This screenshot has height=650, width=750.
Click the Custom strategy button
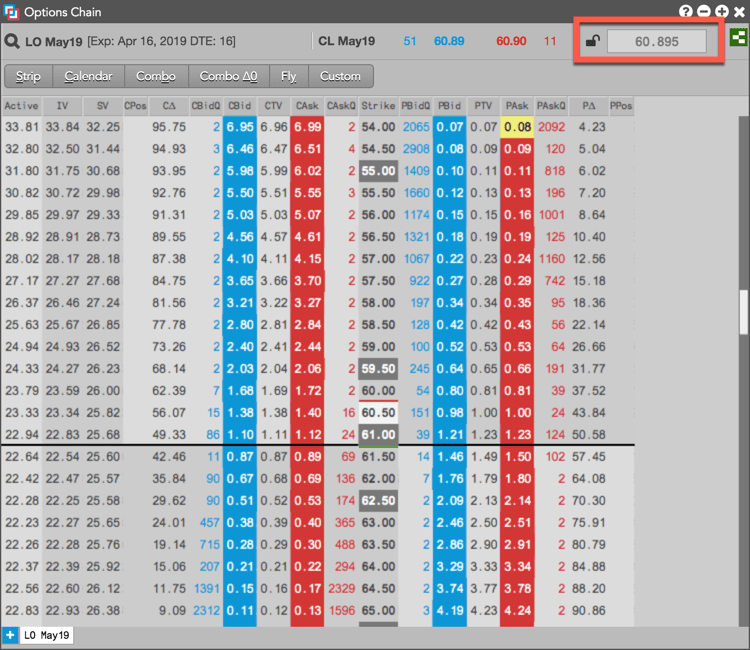click(340, 77)
